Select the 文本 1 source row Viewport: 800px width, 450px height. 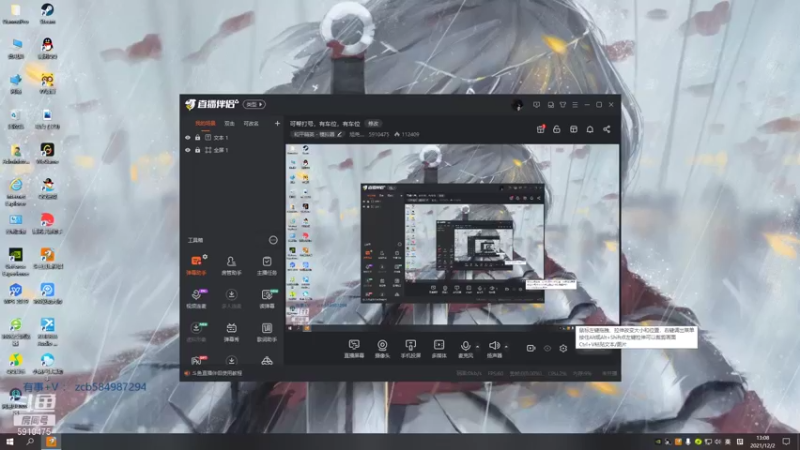[232, 138]
